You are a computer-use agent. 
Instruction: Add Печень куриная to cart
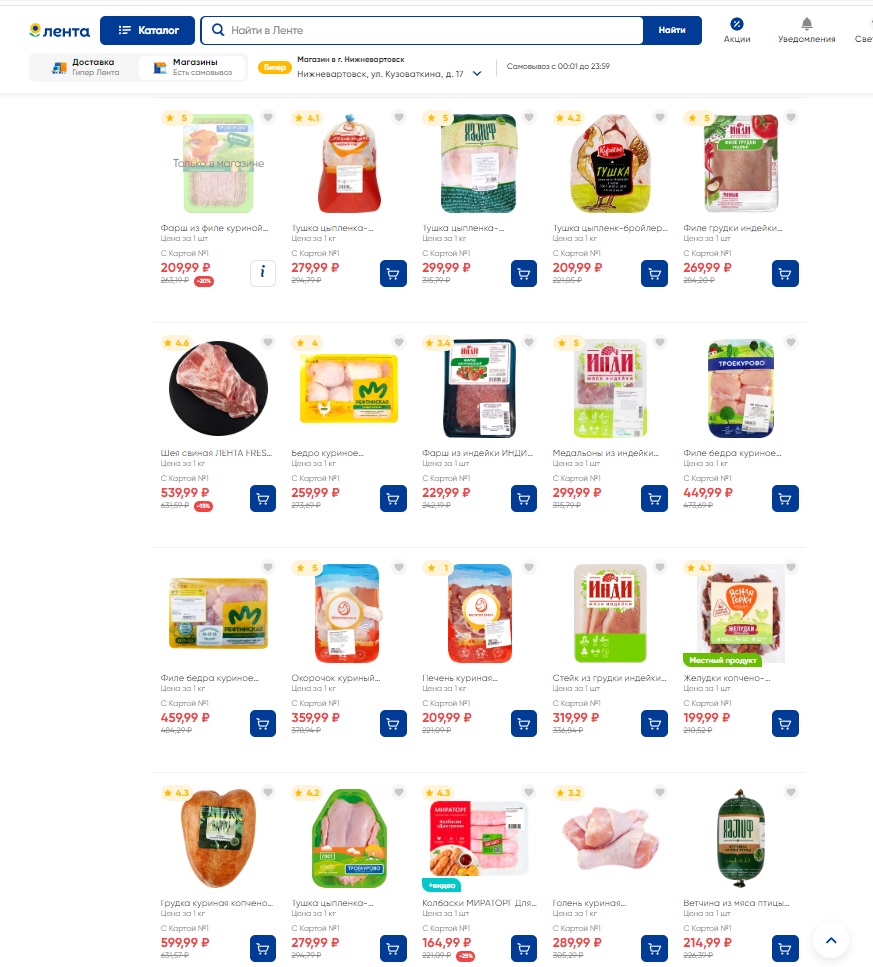(x=524, y=724)
